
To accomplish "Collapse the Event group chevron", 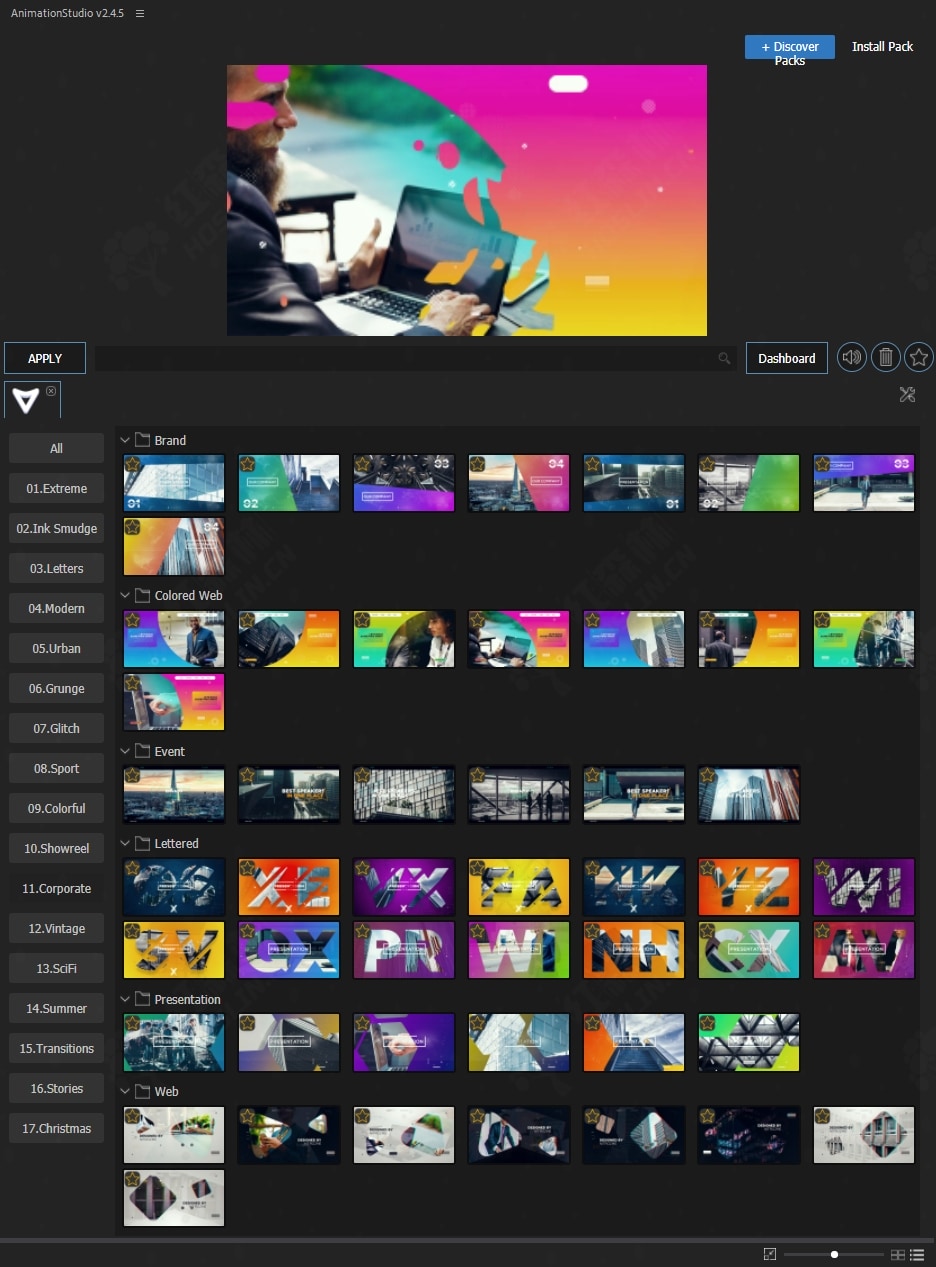I will click(x=125, y=751).
